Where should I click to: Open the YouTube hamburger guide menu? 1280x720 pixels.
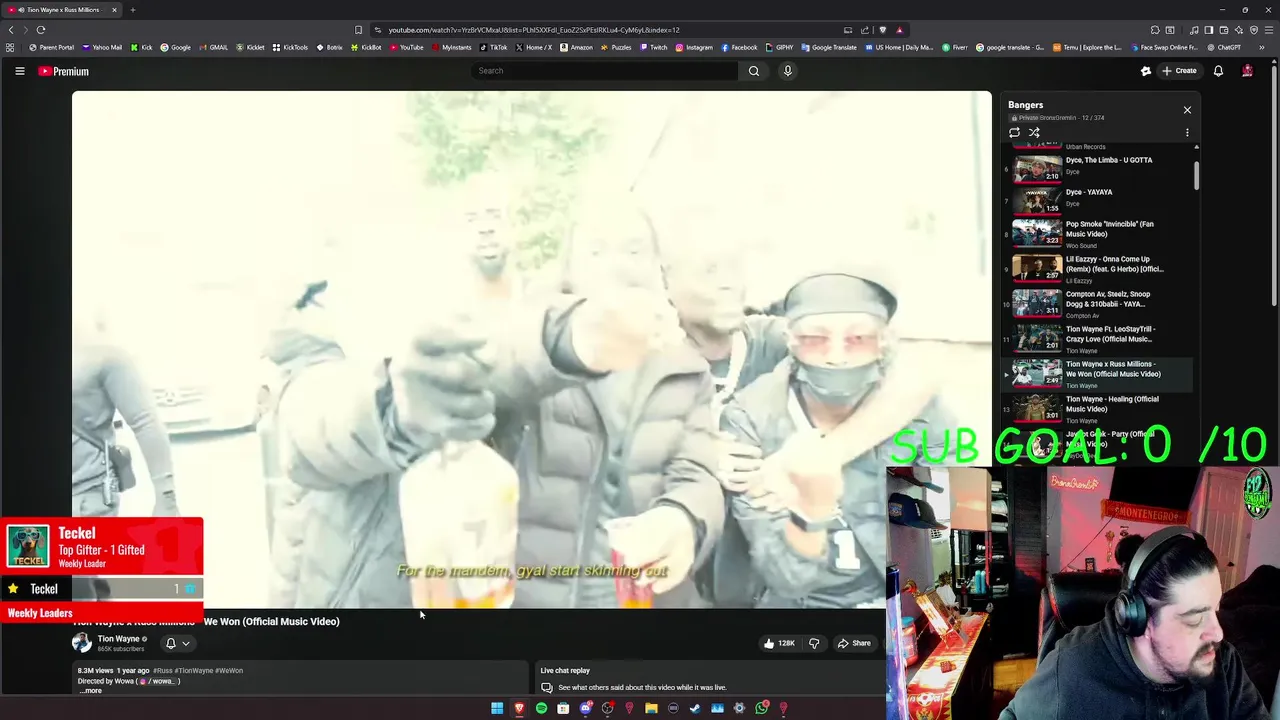[x=19, y=71]
